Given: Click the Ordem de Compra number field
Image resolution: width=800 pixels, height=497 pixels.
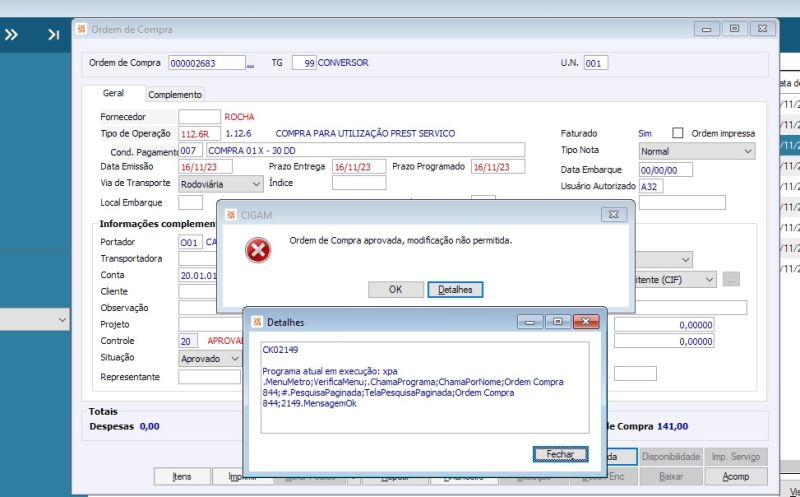Looking at the screenshot, I should 207,63.
